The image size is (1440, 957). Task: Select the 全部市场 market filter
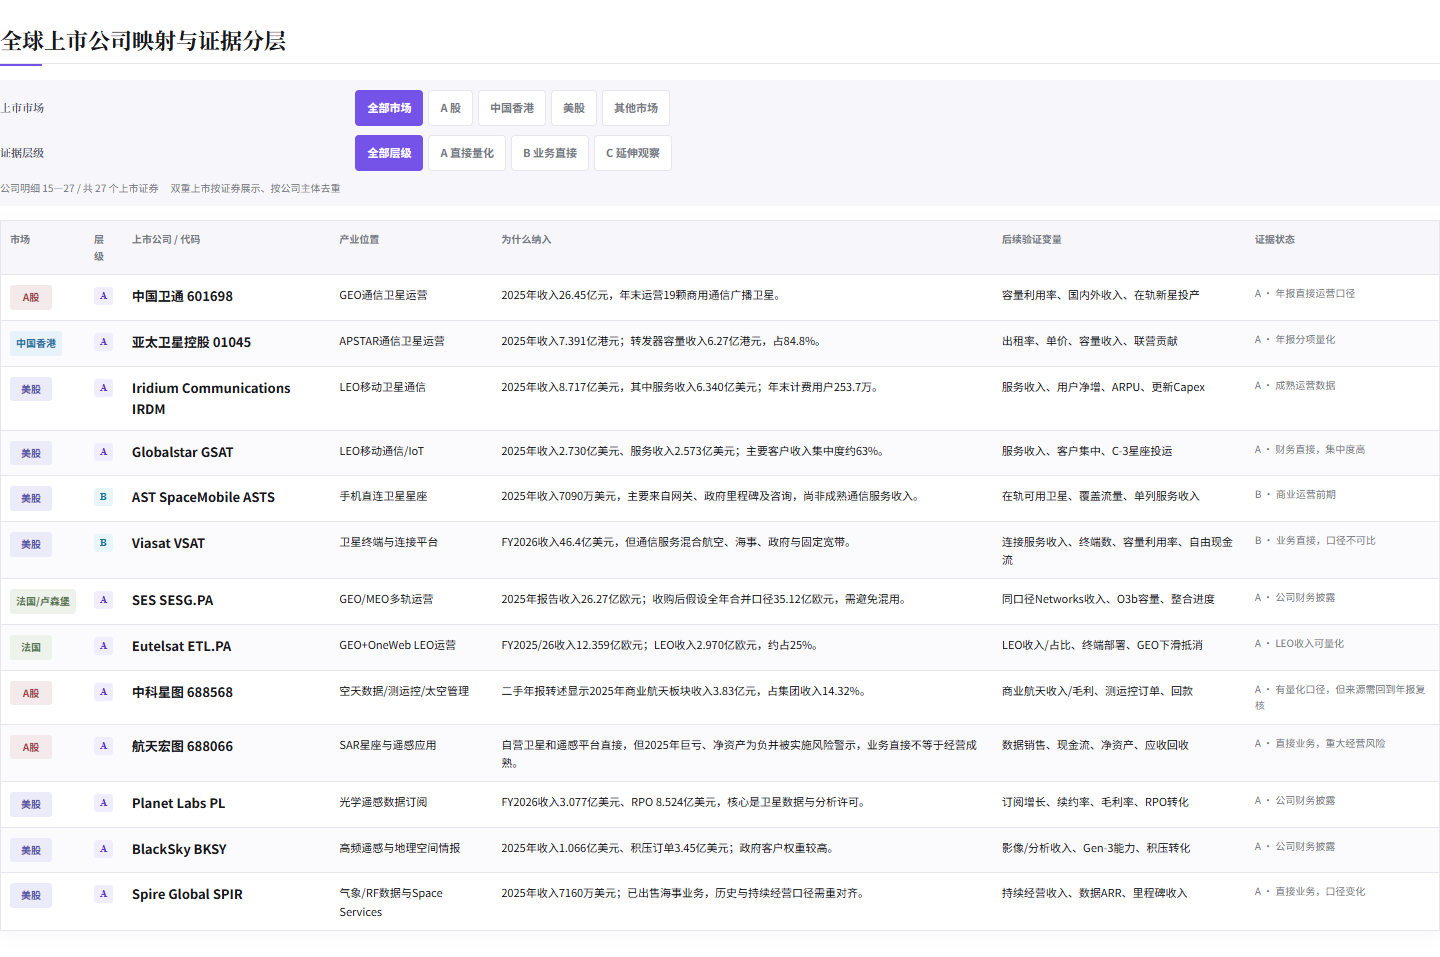[389, 108]
